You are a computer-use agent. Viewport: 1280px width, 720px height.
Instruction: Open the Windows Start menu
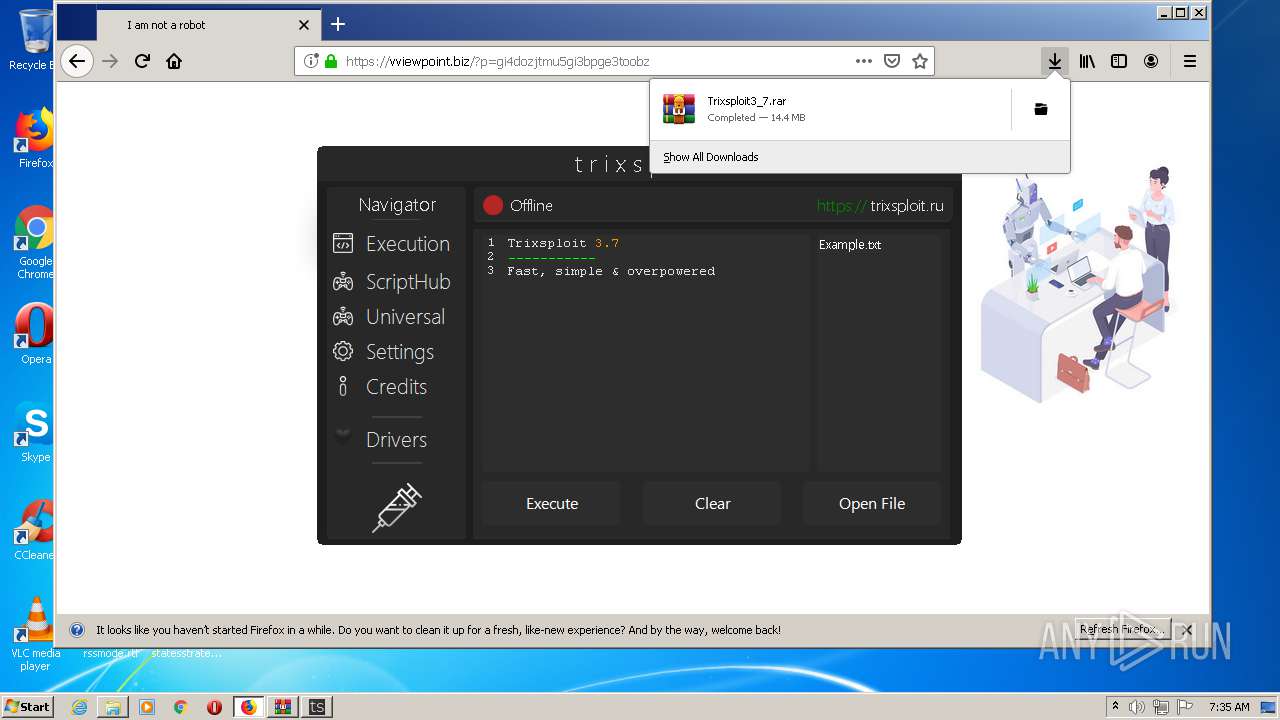click(x=27, y=707)
